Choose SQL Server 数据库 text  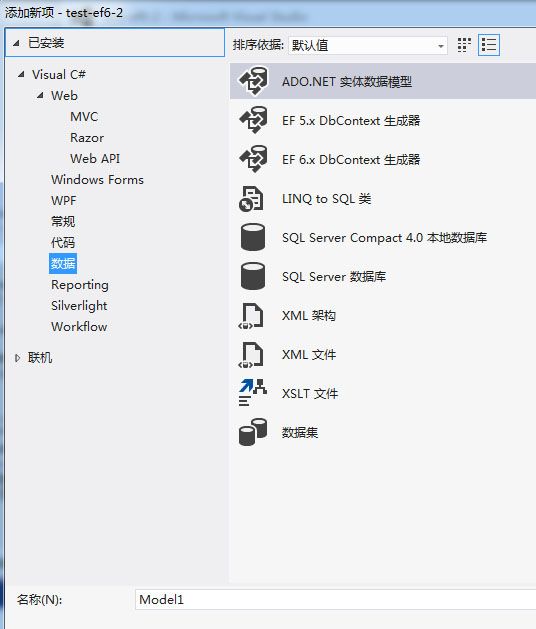(x=334, y=276)
